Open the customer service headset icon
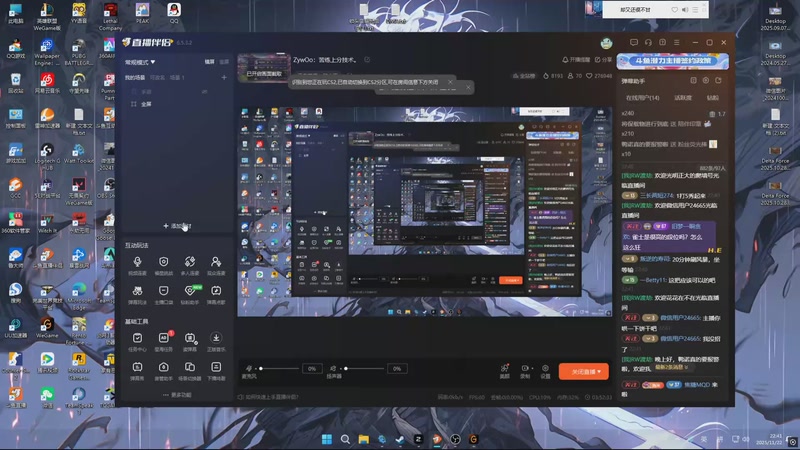Viewport: 800px width, 450px height. point(648,42)
